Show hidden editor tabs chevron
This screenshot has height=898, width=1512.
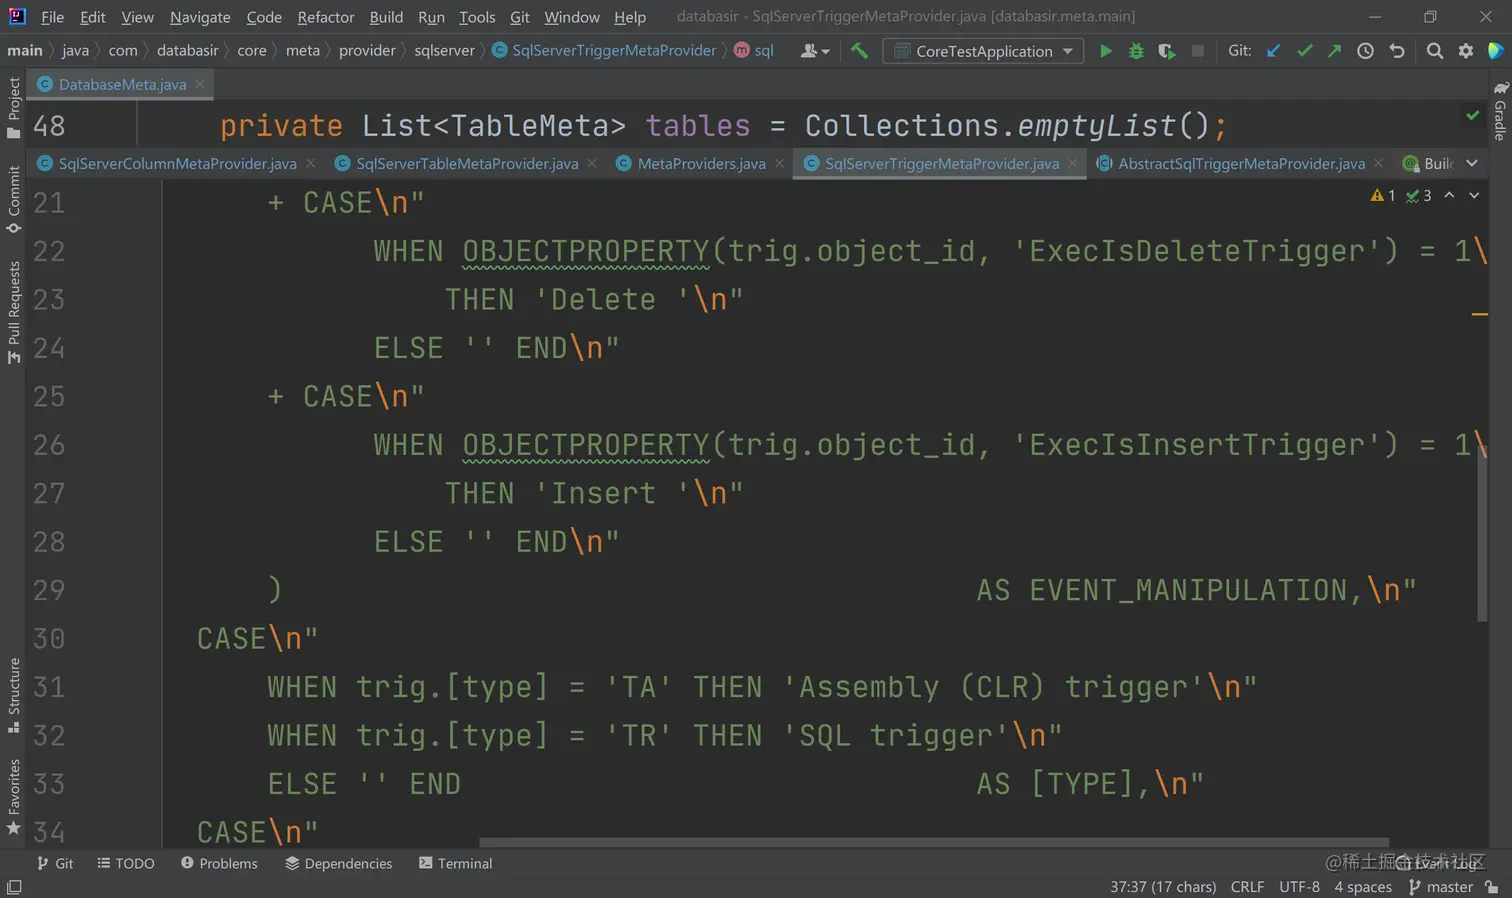tap(1472, 163)
